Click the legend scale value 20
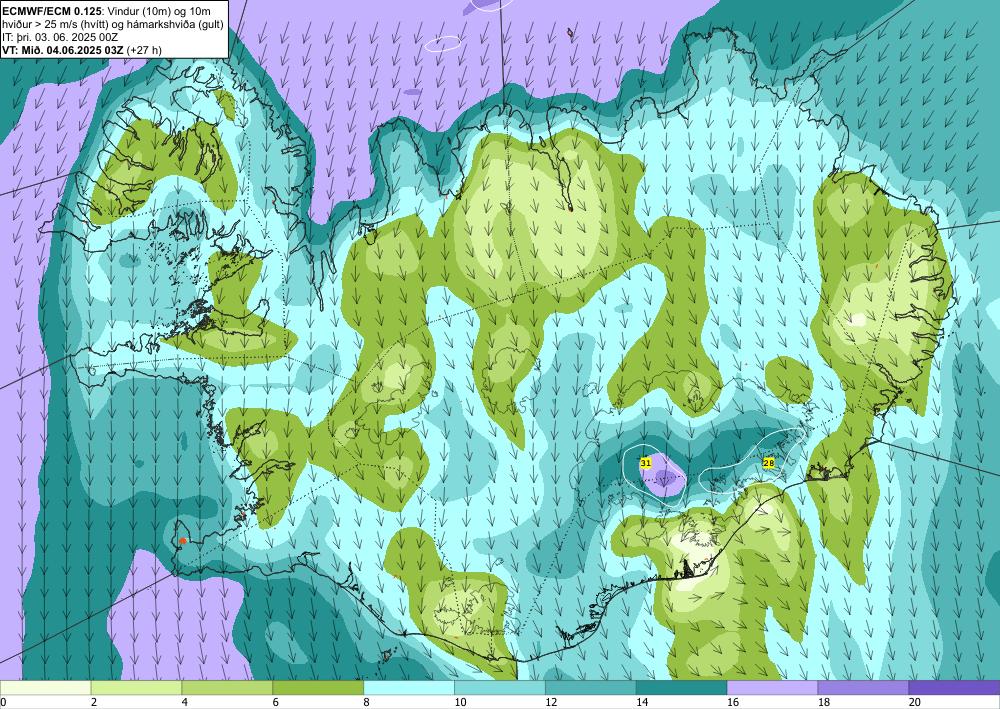Screen dimensions: 1000x709 click(915, 703)
